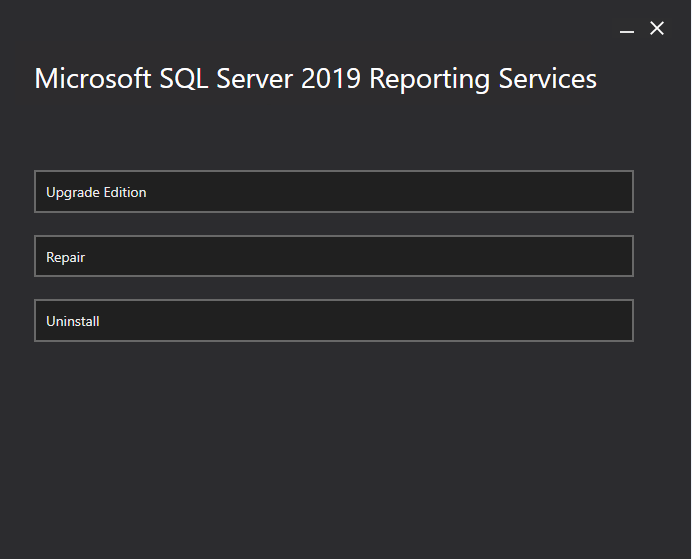Select the Repair option

point(333,256)
